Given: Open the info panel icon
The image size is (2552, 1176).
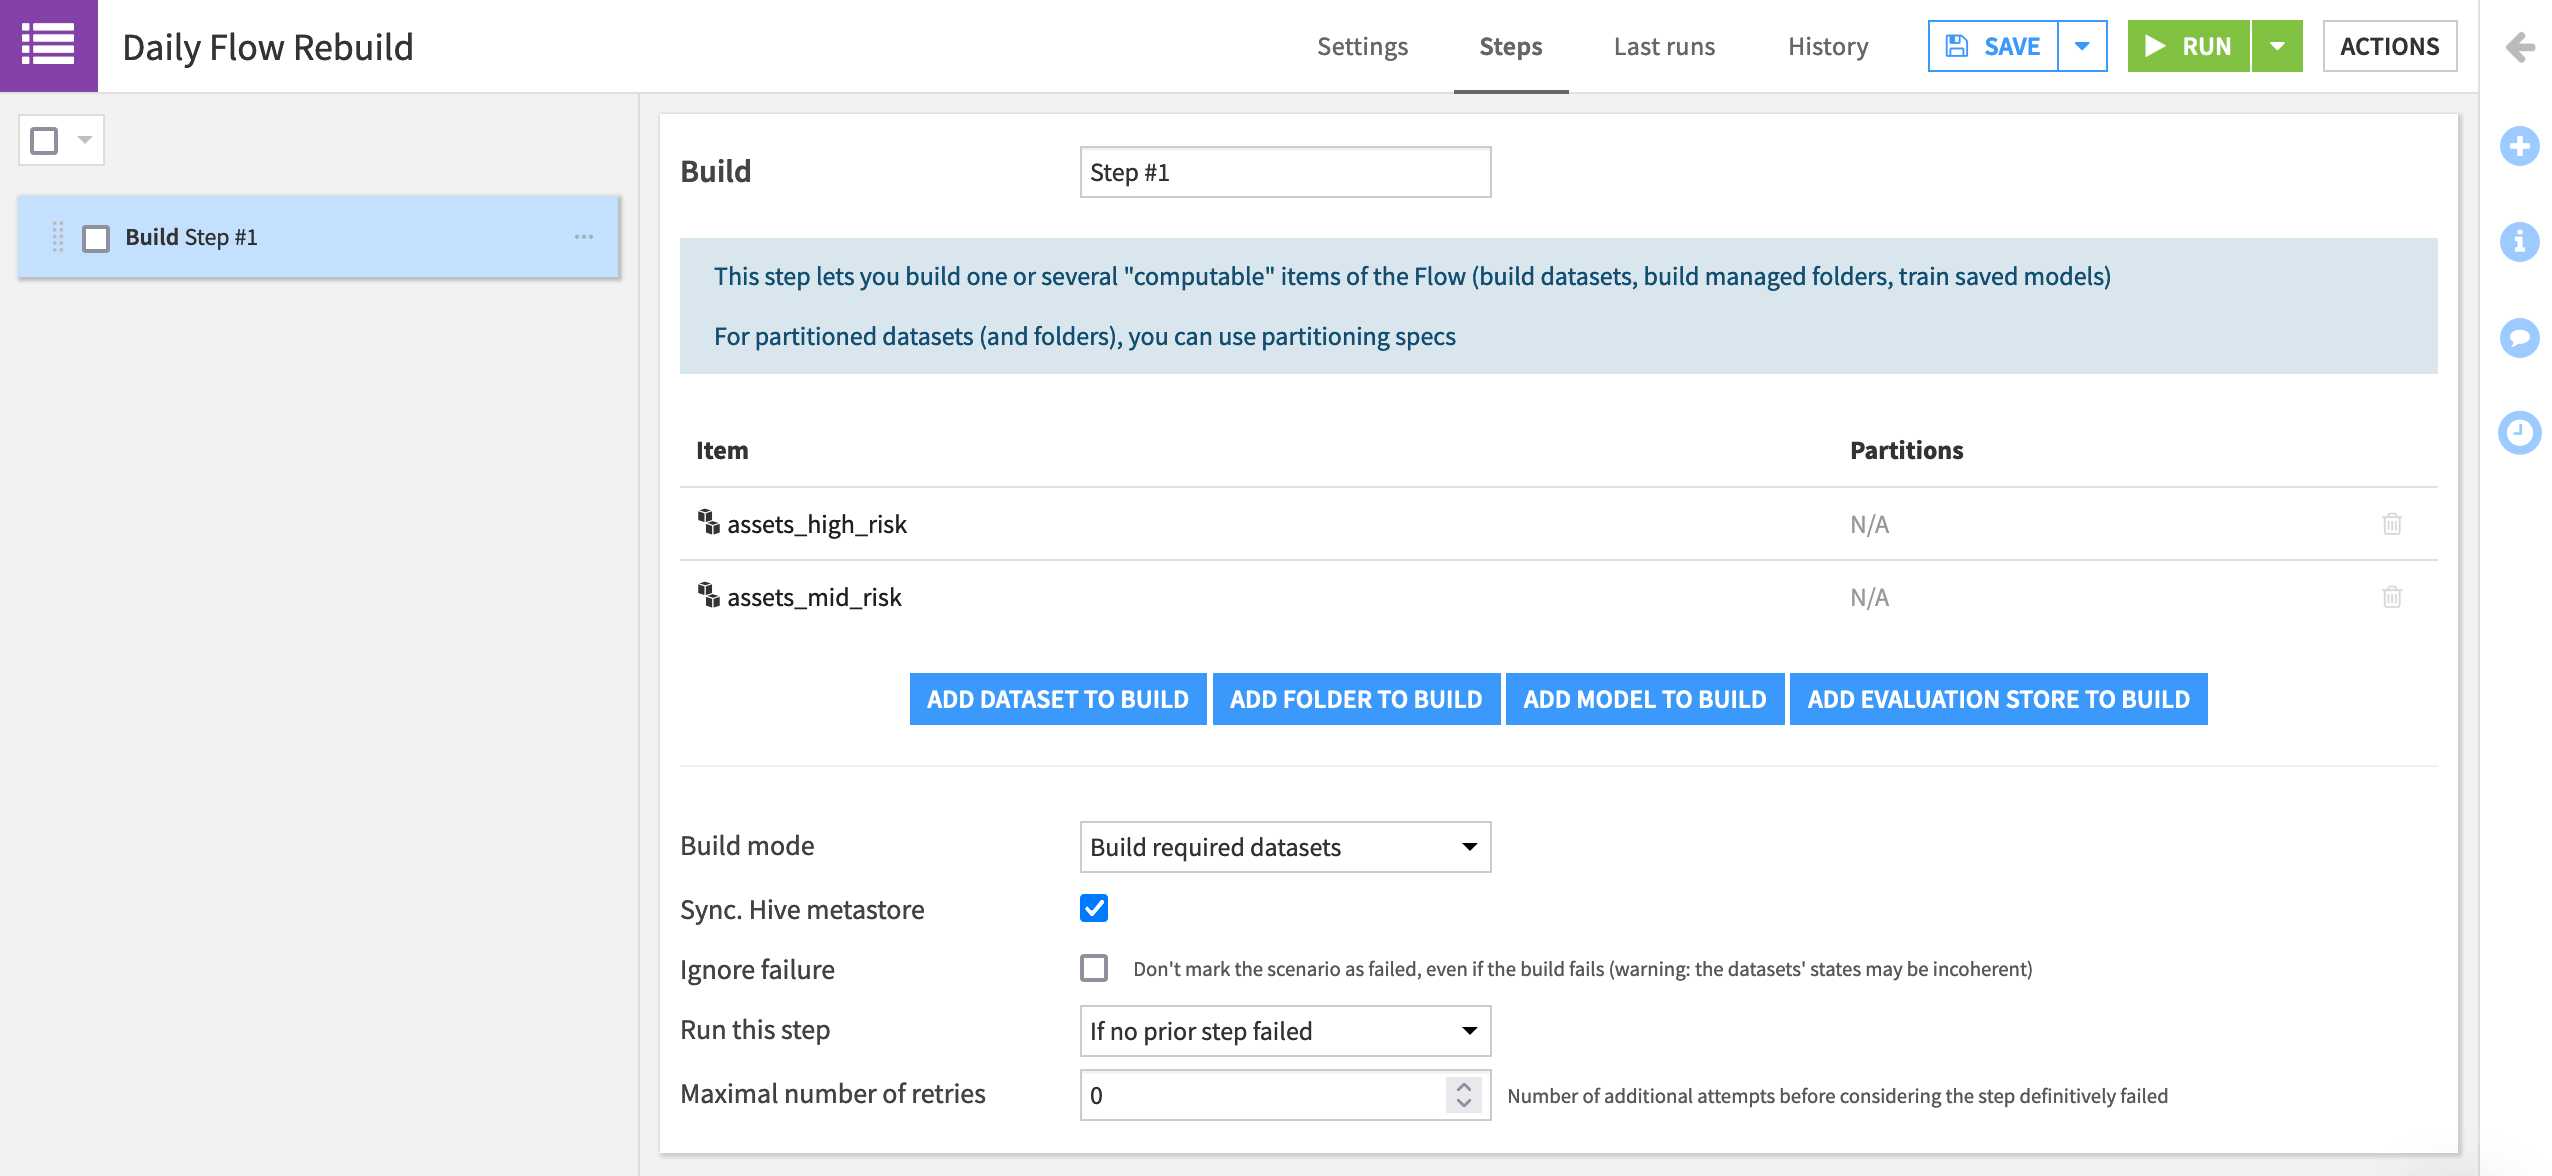Looking at the screenshot, I should point(2519,242).
